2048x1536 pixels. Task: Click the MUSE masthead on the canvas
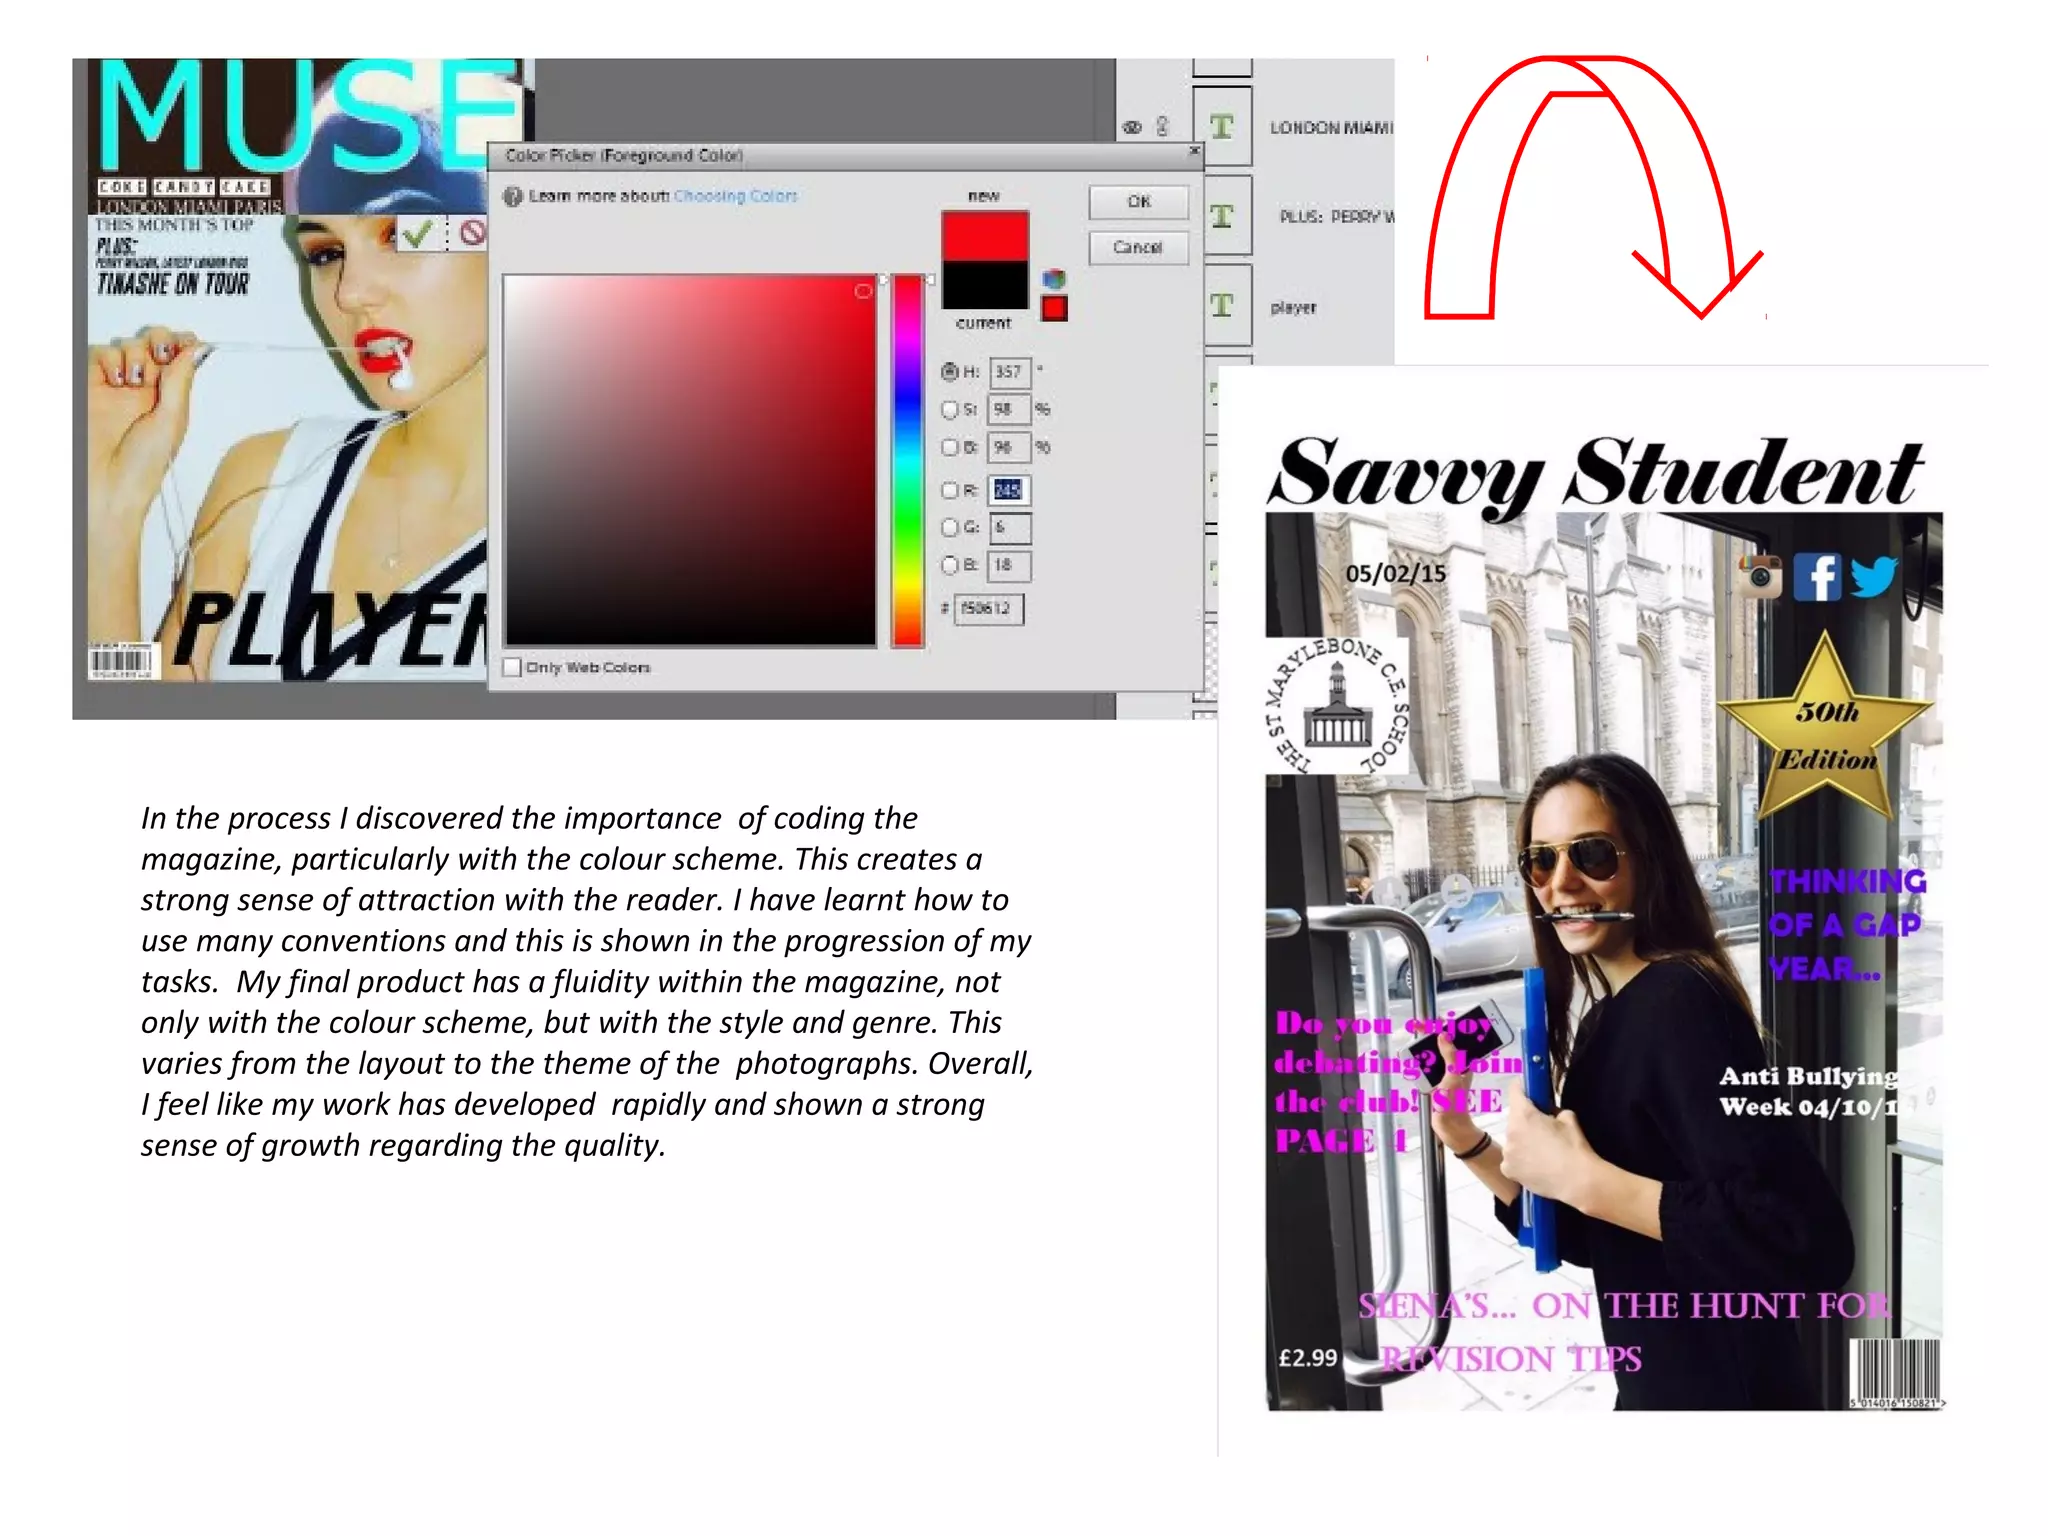coord(312,115)
